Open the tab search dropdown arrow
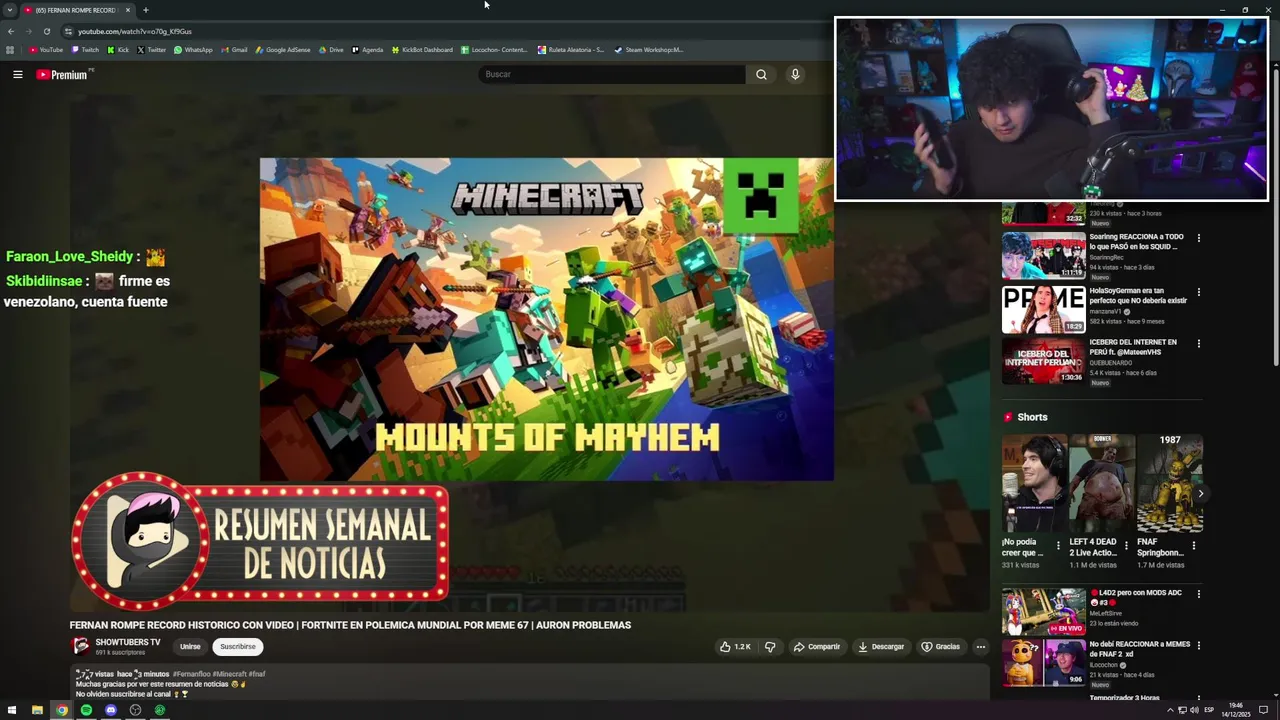 (x=10, y=10)
